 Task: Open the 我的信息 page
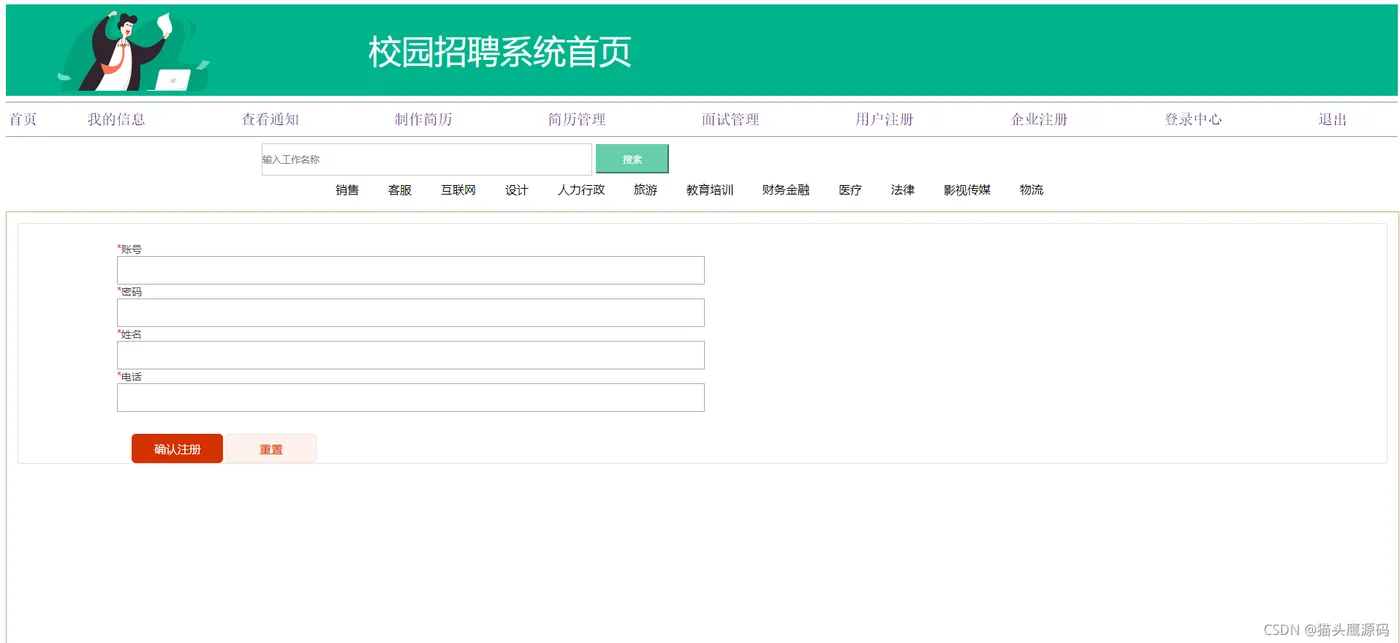pos(115,119)
